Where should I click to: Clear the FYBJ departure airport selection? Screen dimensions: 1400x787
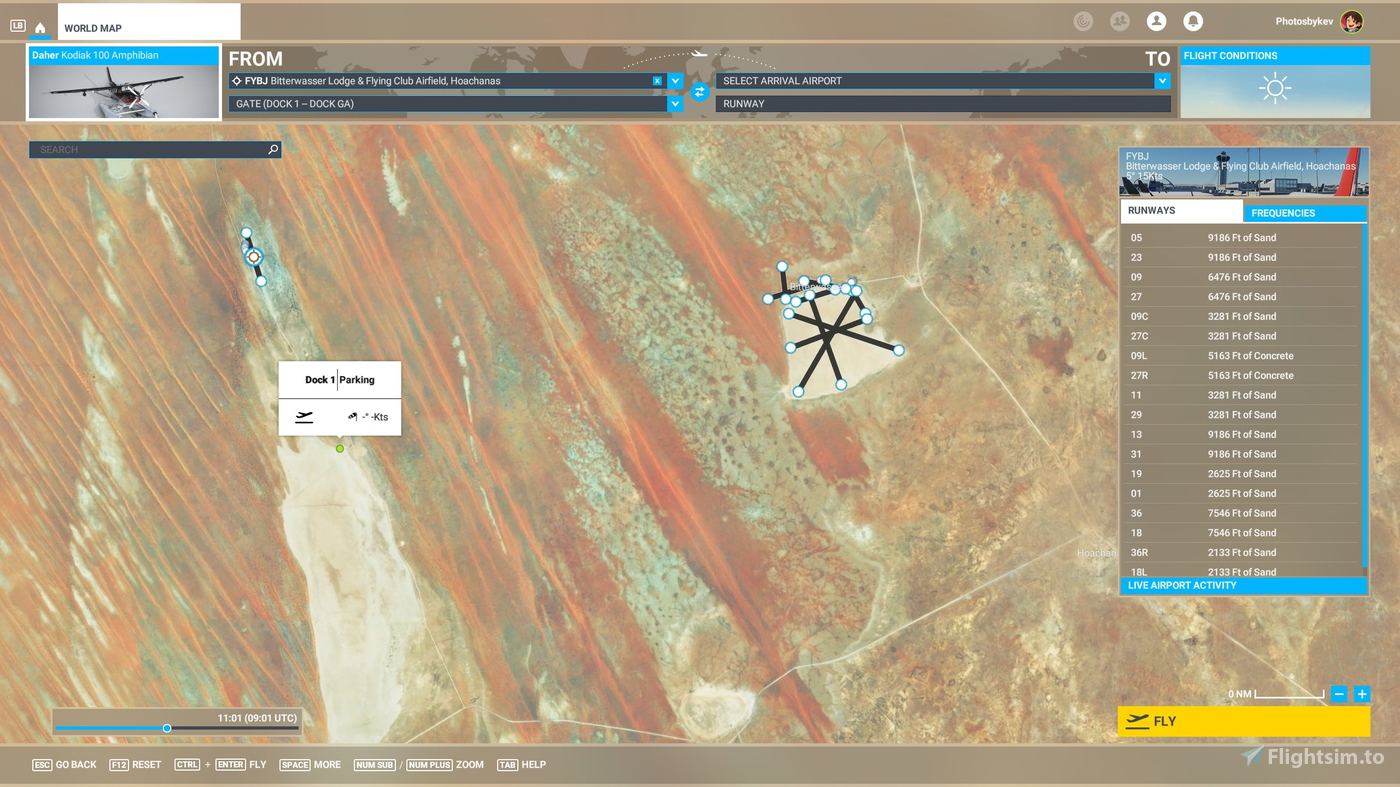pos(657,81)
